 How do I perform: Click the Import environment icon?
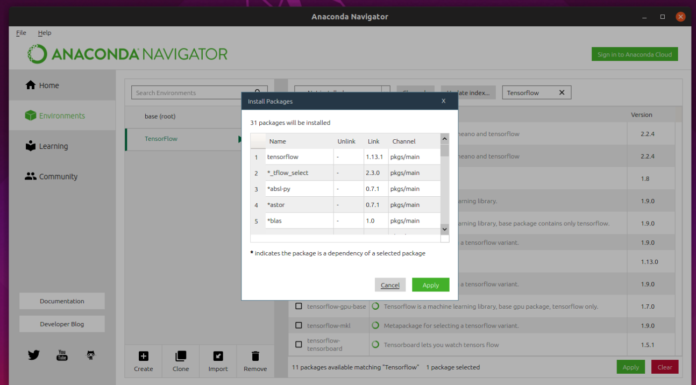point(218,356)
